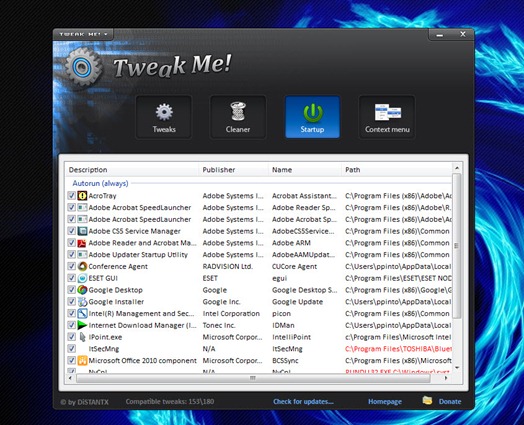The width and height of the screenshot is (524, 425).
Task: Click the Donate link
Action: [450, 402]
